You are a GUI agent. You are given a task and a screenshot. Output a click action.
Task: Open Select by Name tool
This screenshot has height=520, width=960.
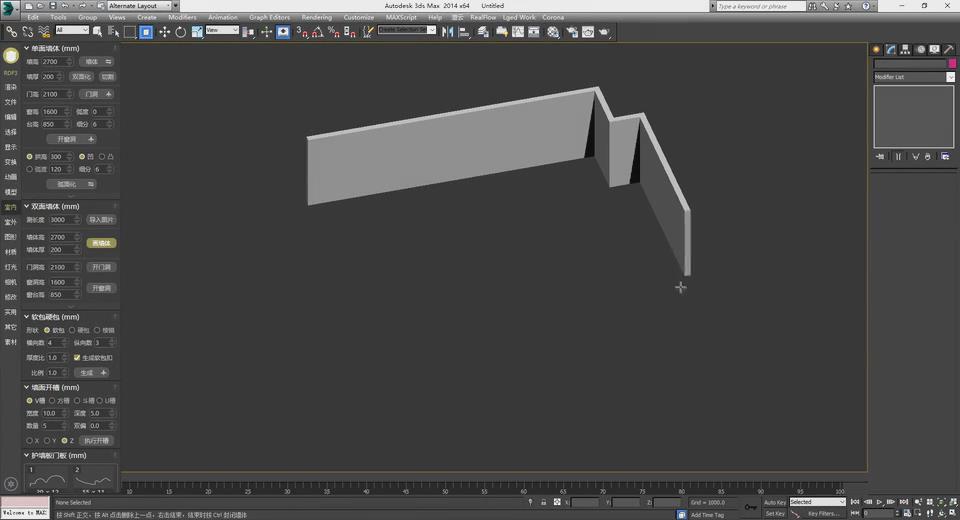[x=113, y=32]
